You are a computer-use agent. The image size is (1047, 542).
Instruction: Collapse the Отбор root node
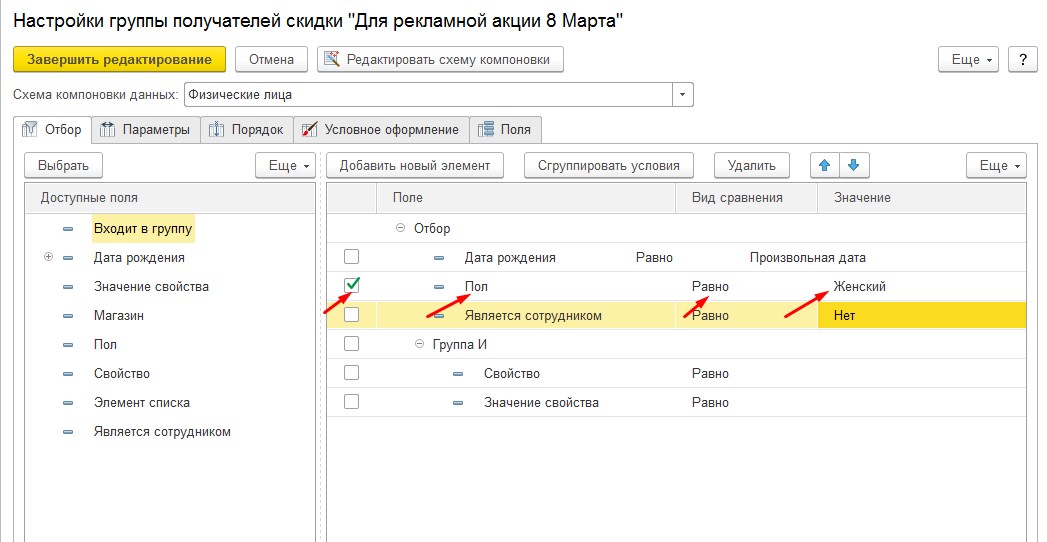click(x=400, y=228)
